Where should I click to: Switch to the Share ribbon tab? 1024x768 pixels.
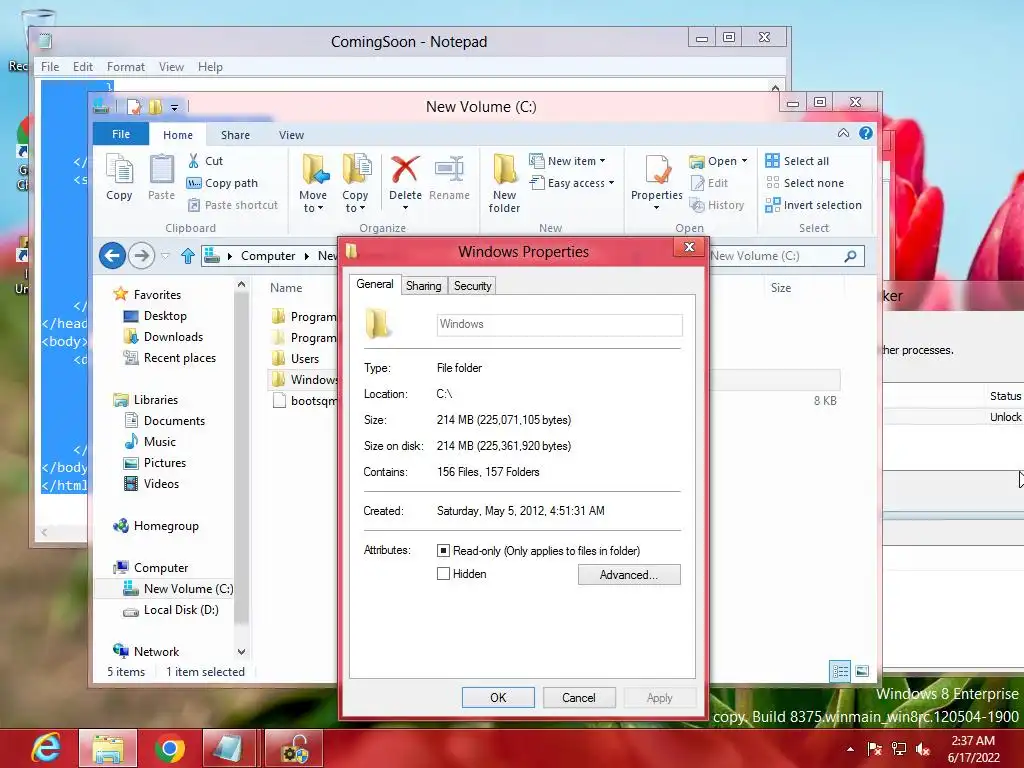[235, 135]
